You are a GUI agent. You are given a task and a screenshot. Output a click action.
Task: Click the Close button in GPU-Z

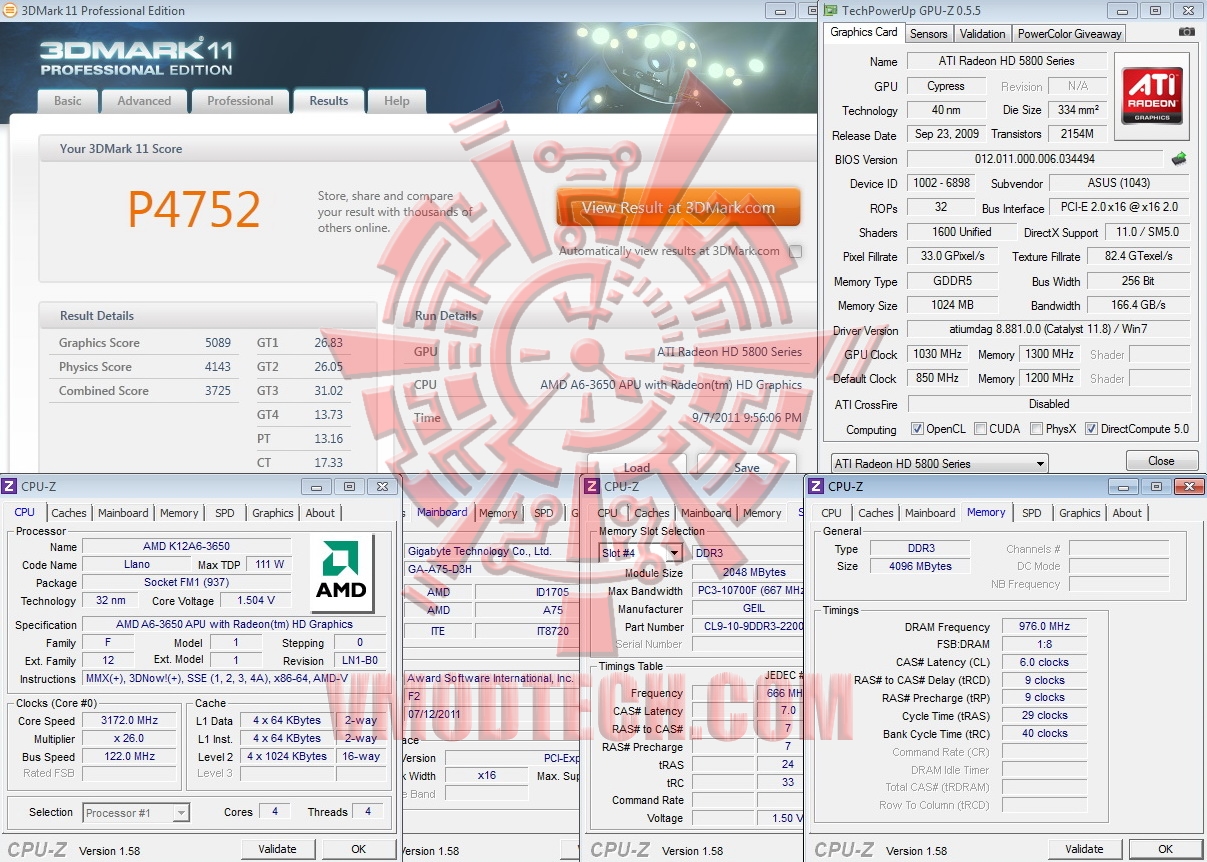coord(1161,461)
